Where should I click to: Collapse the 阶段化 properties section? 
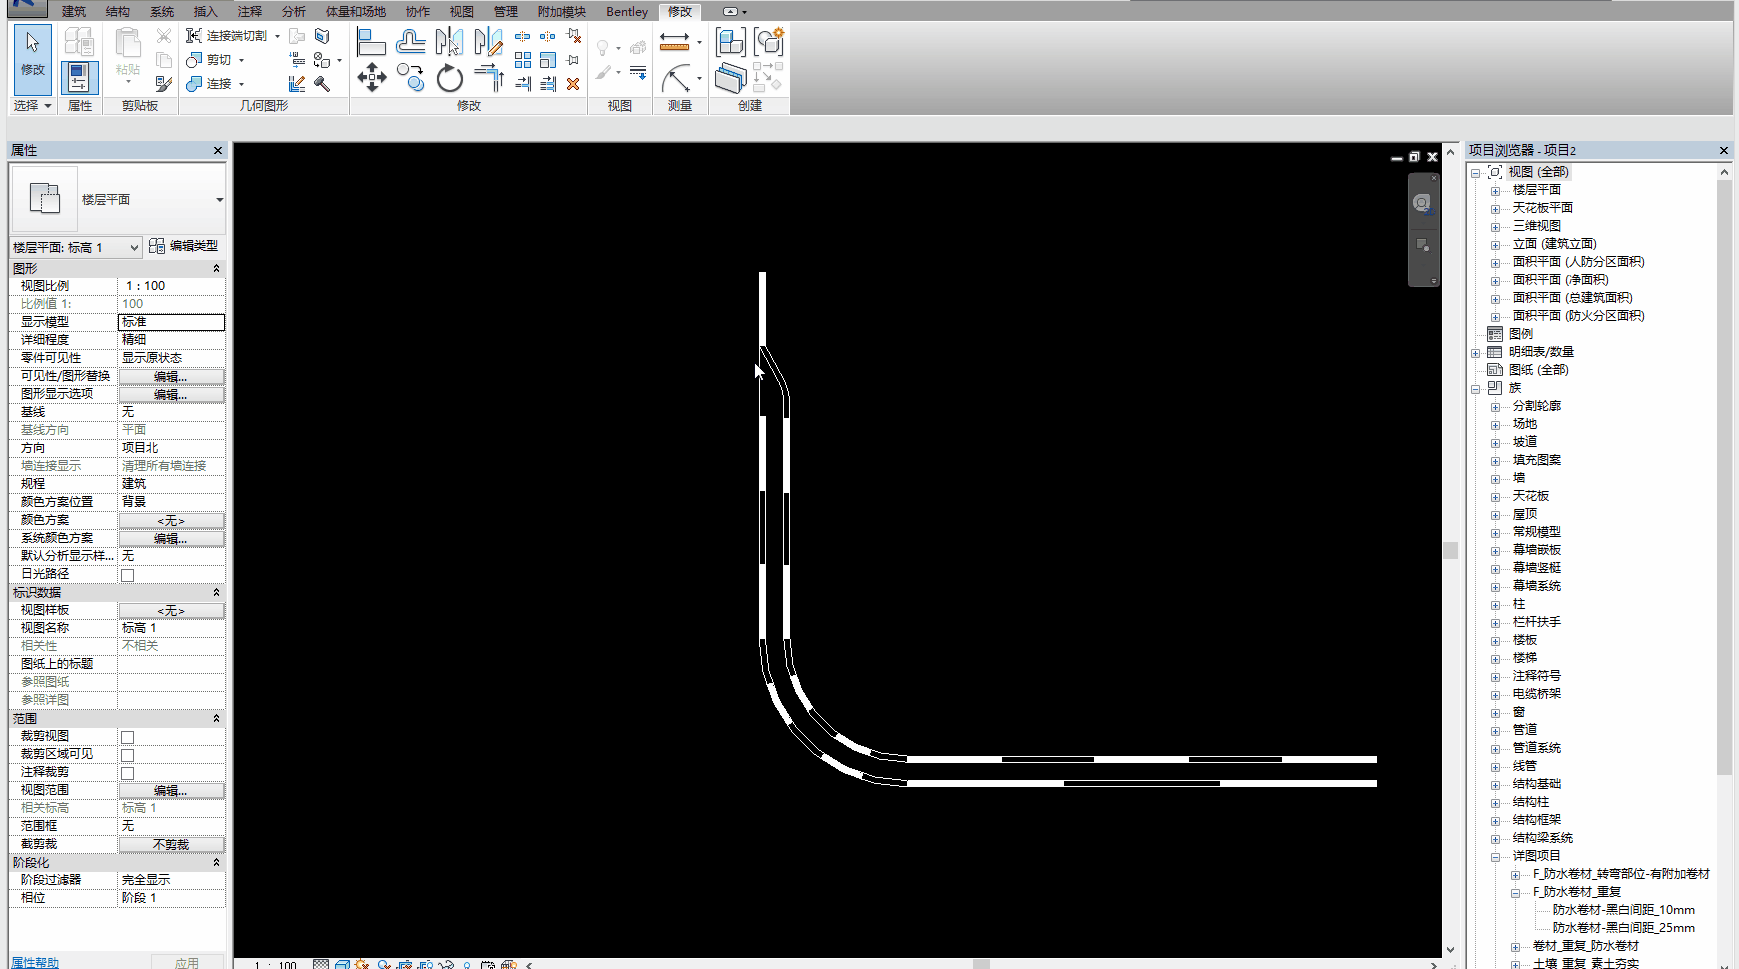[x=216, y=862]
